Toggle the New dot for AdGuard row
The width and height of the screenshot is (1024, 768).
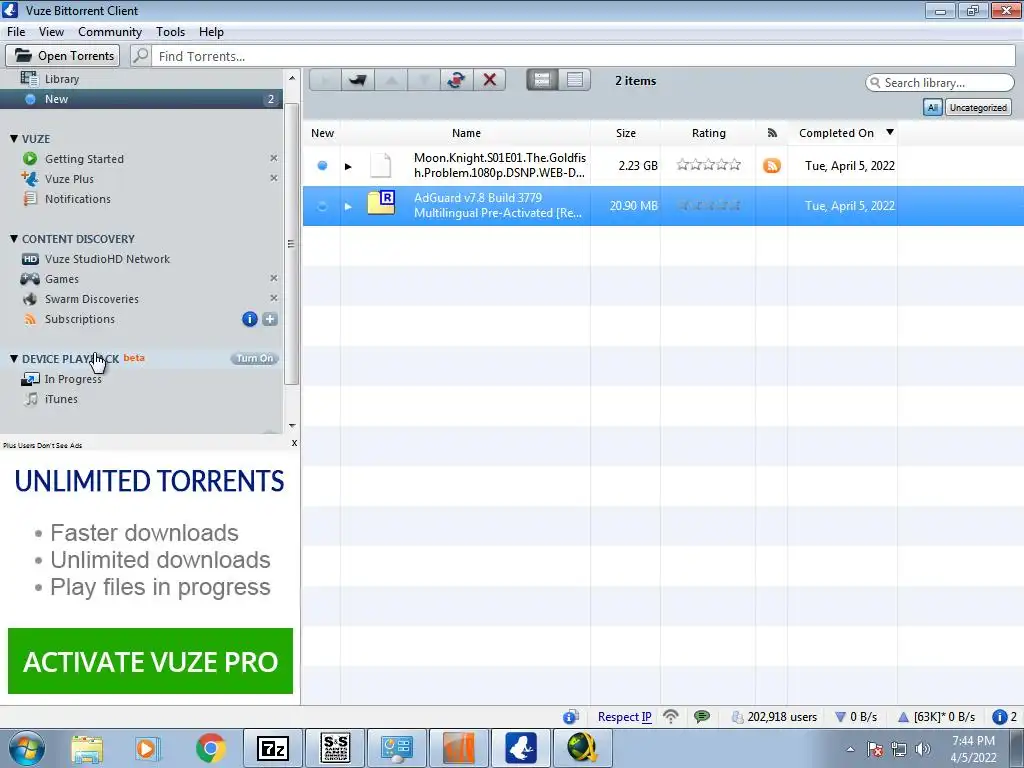tap(322, 206)
